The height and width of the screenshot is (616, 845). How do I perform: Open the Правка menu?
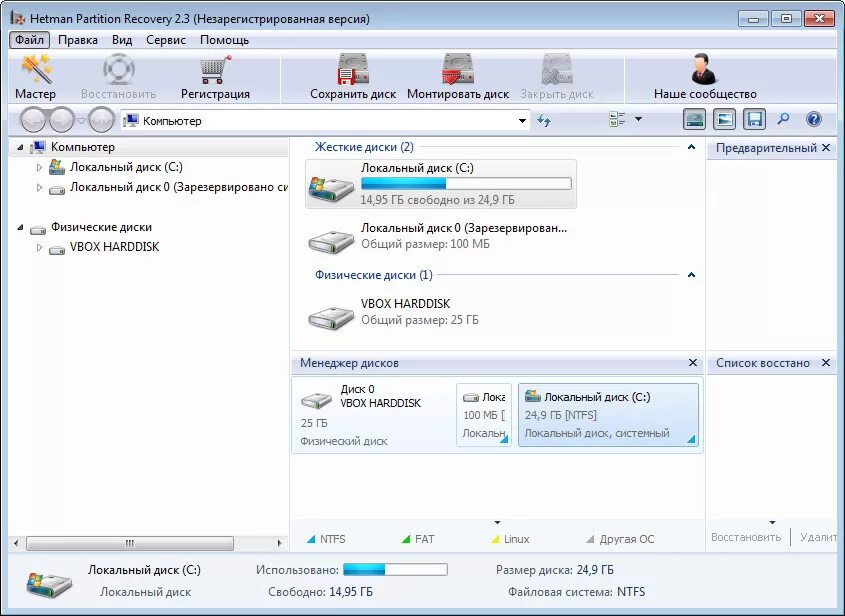point(78,40)
